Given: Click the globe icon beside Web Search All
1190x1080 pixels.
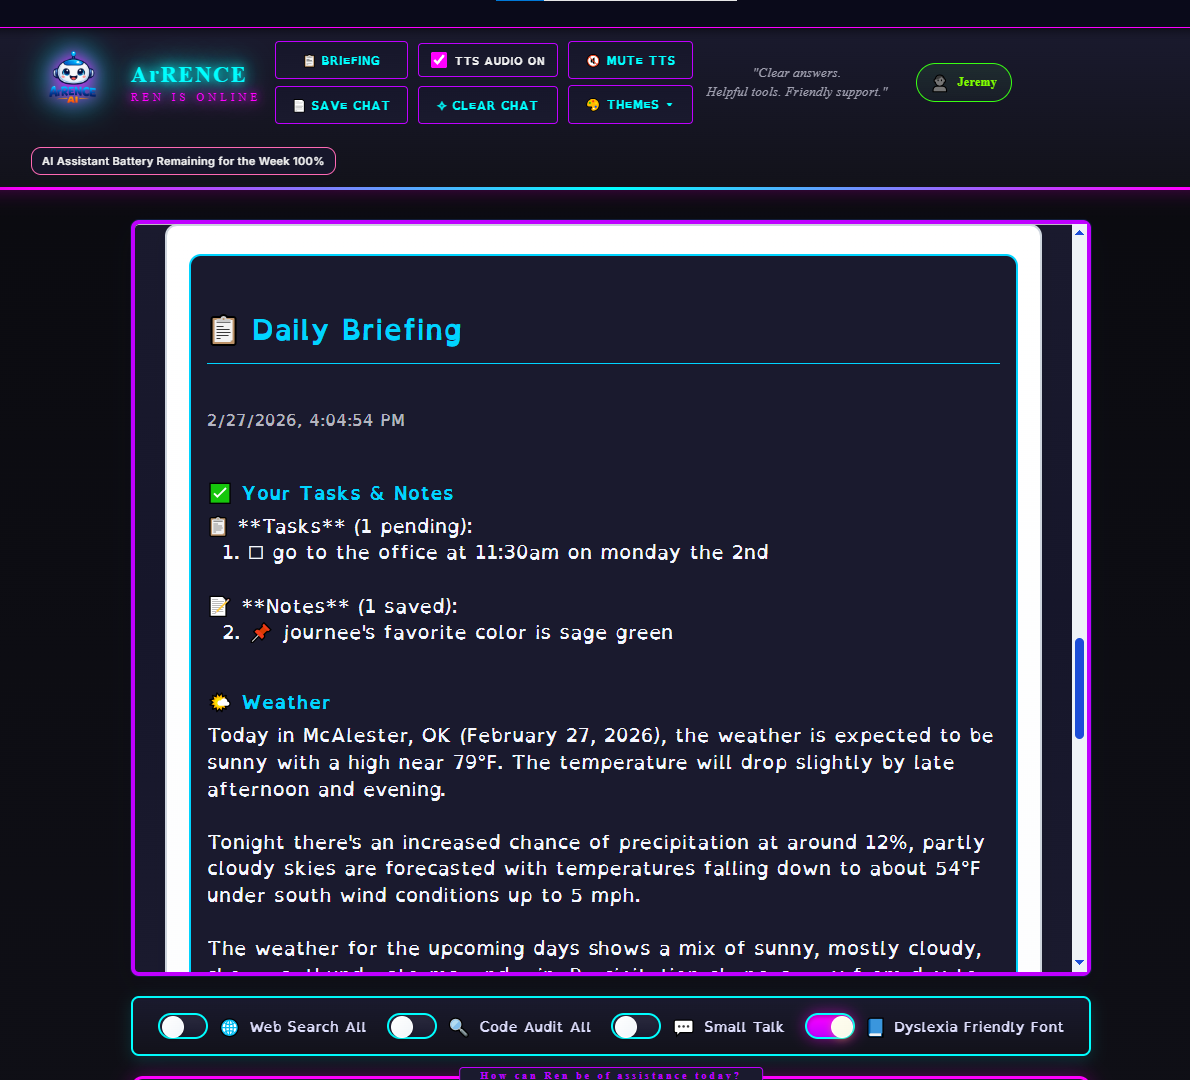Looking at the screenshot, I should click(x=229, y=1027).
